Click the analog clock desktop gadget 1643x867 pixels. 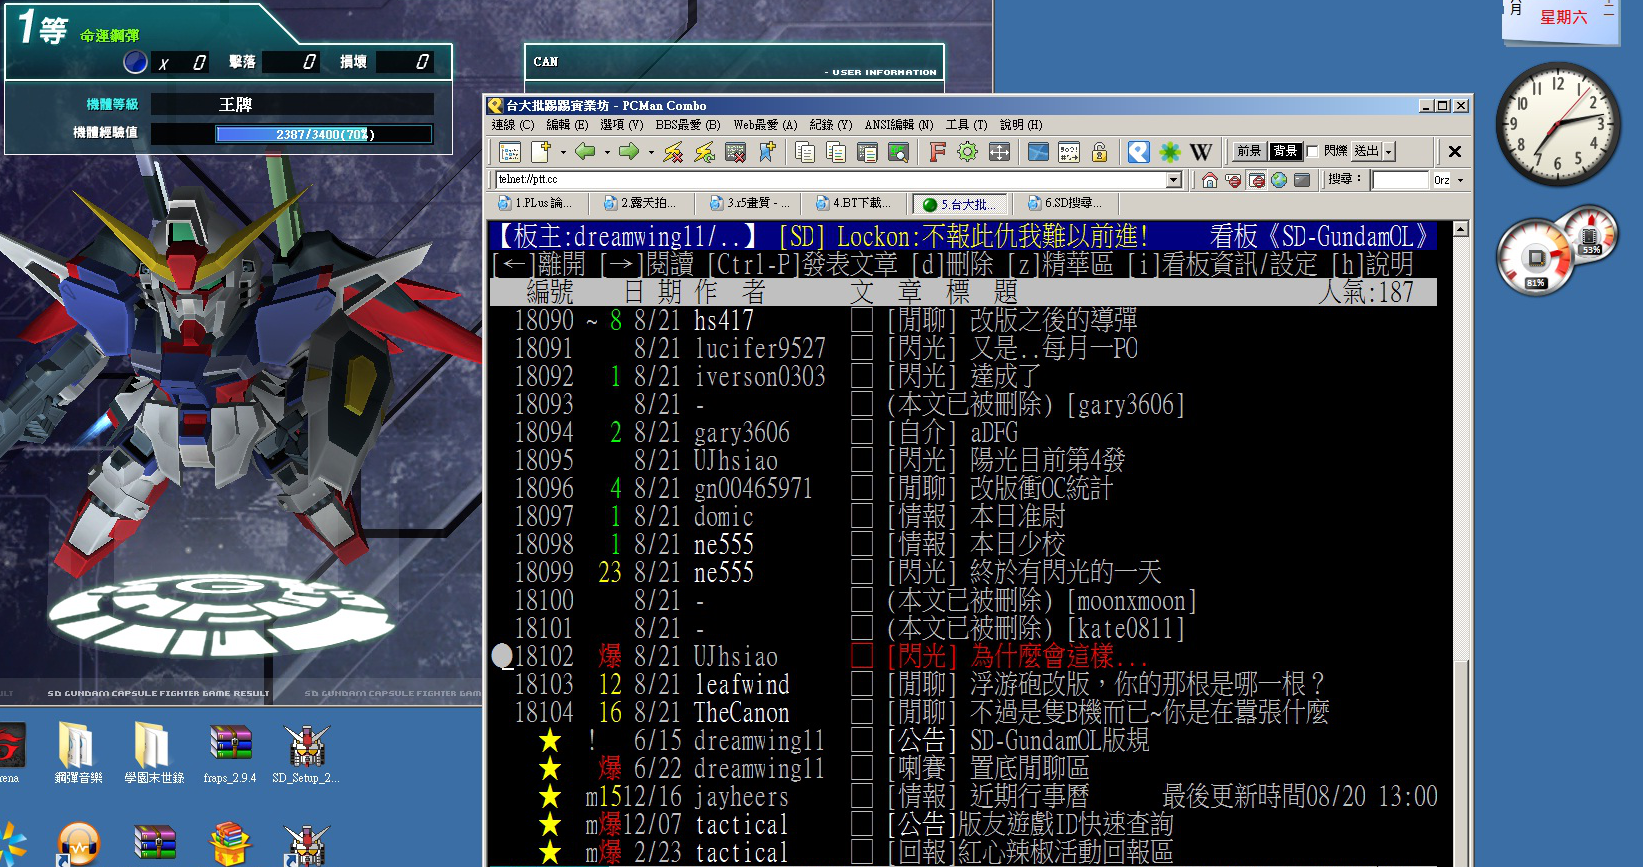click(x=1557, y=124)
